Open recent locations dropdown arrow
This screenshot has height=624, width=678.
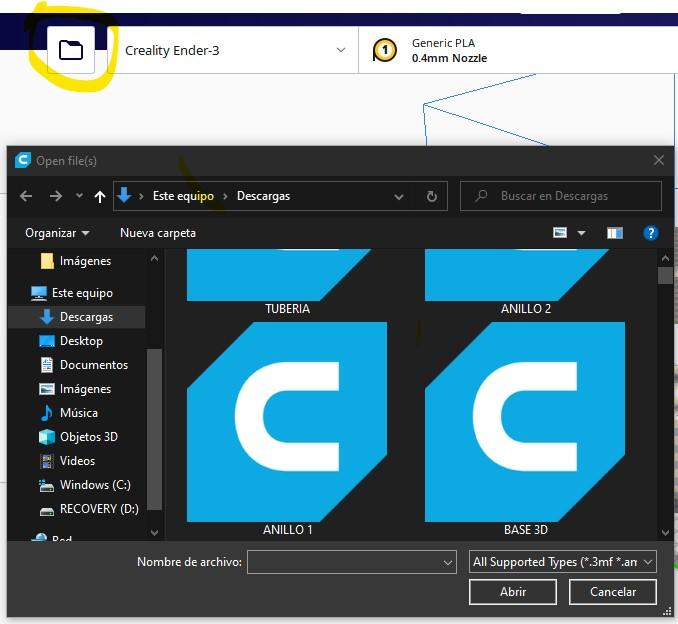click(x=79, y=196)
